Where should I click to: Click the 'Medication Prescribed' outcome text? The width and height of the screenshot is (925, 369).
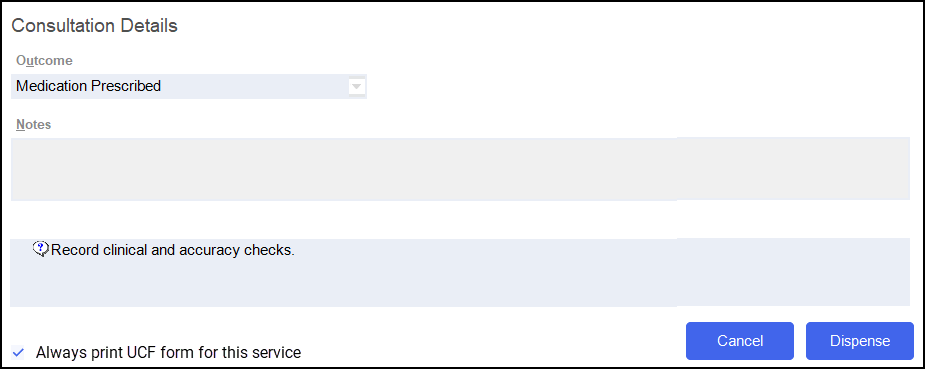88,86
